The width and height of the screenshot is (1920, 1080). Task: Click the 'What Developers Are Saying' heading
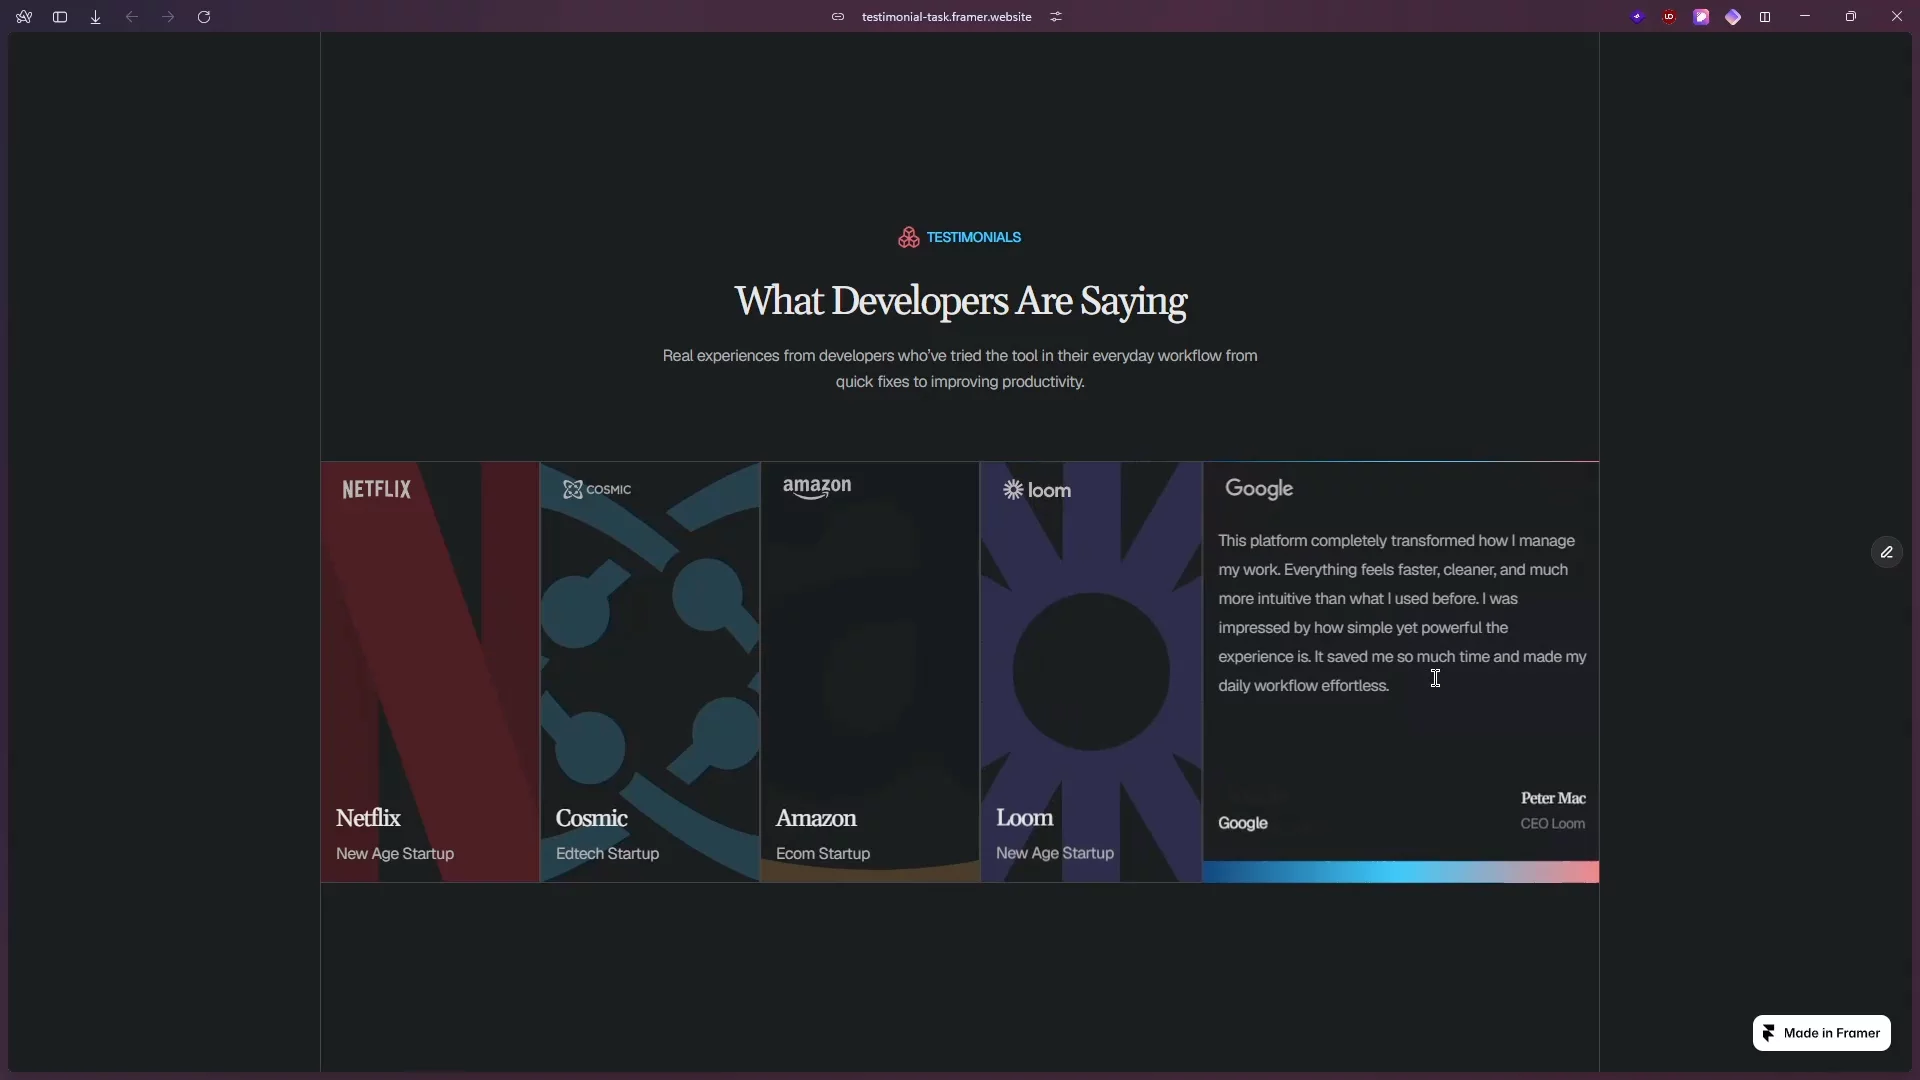coord(960,301)
